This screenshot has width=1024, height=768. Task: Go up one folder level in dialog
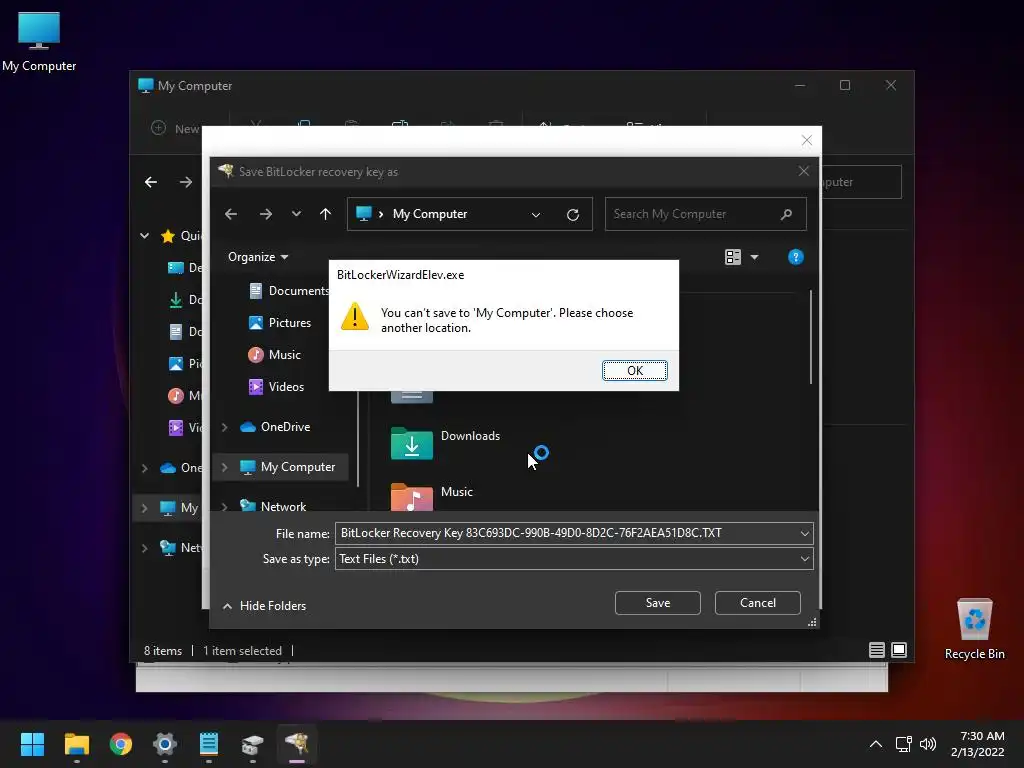(x=325, y=214)
